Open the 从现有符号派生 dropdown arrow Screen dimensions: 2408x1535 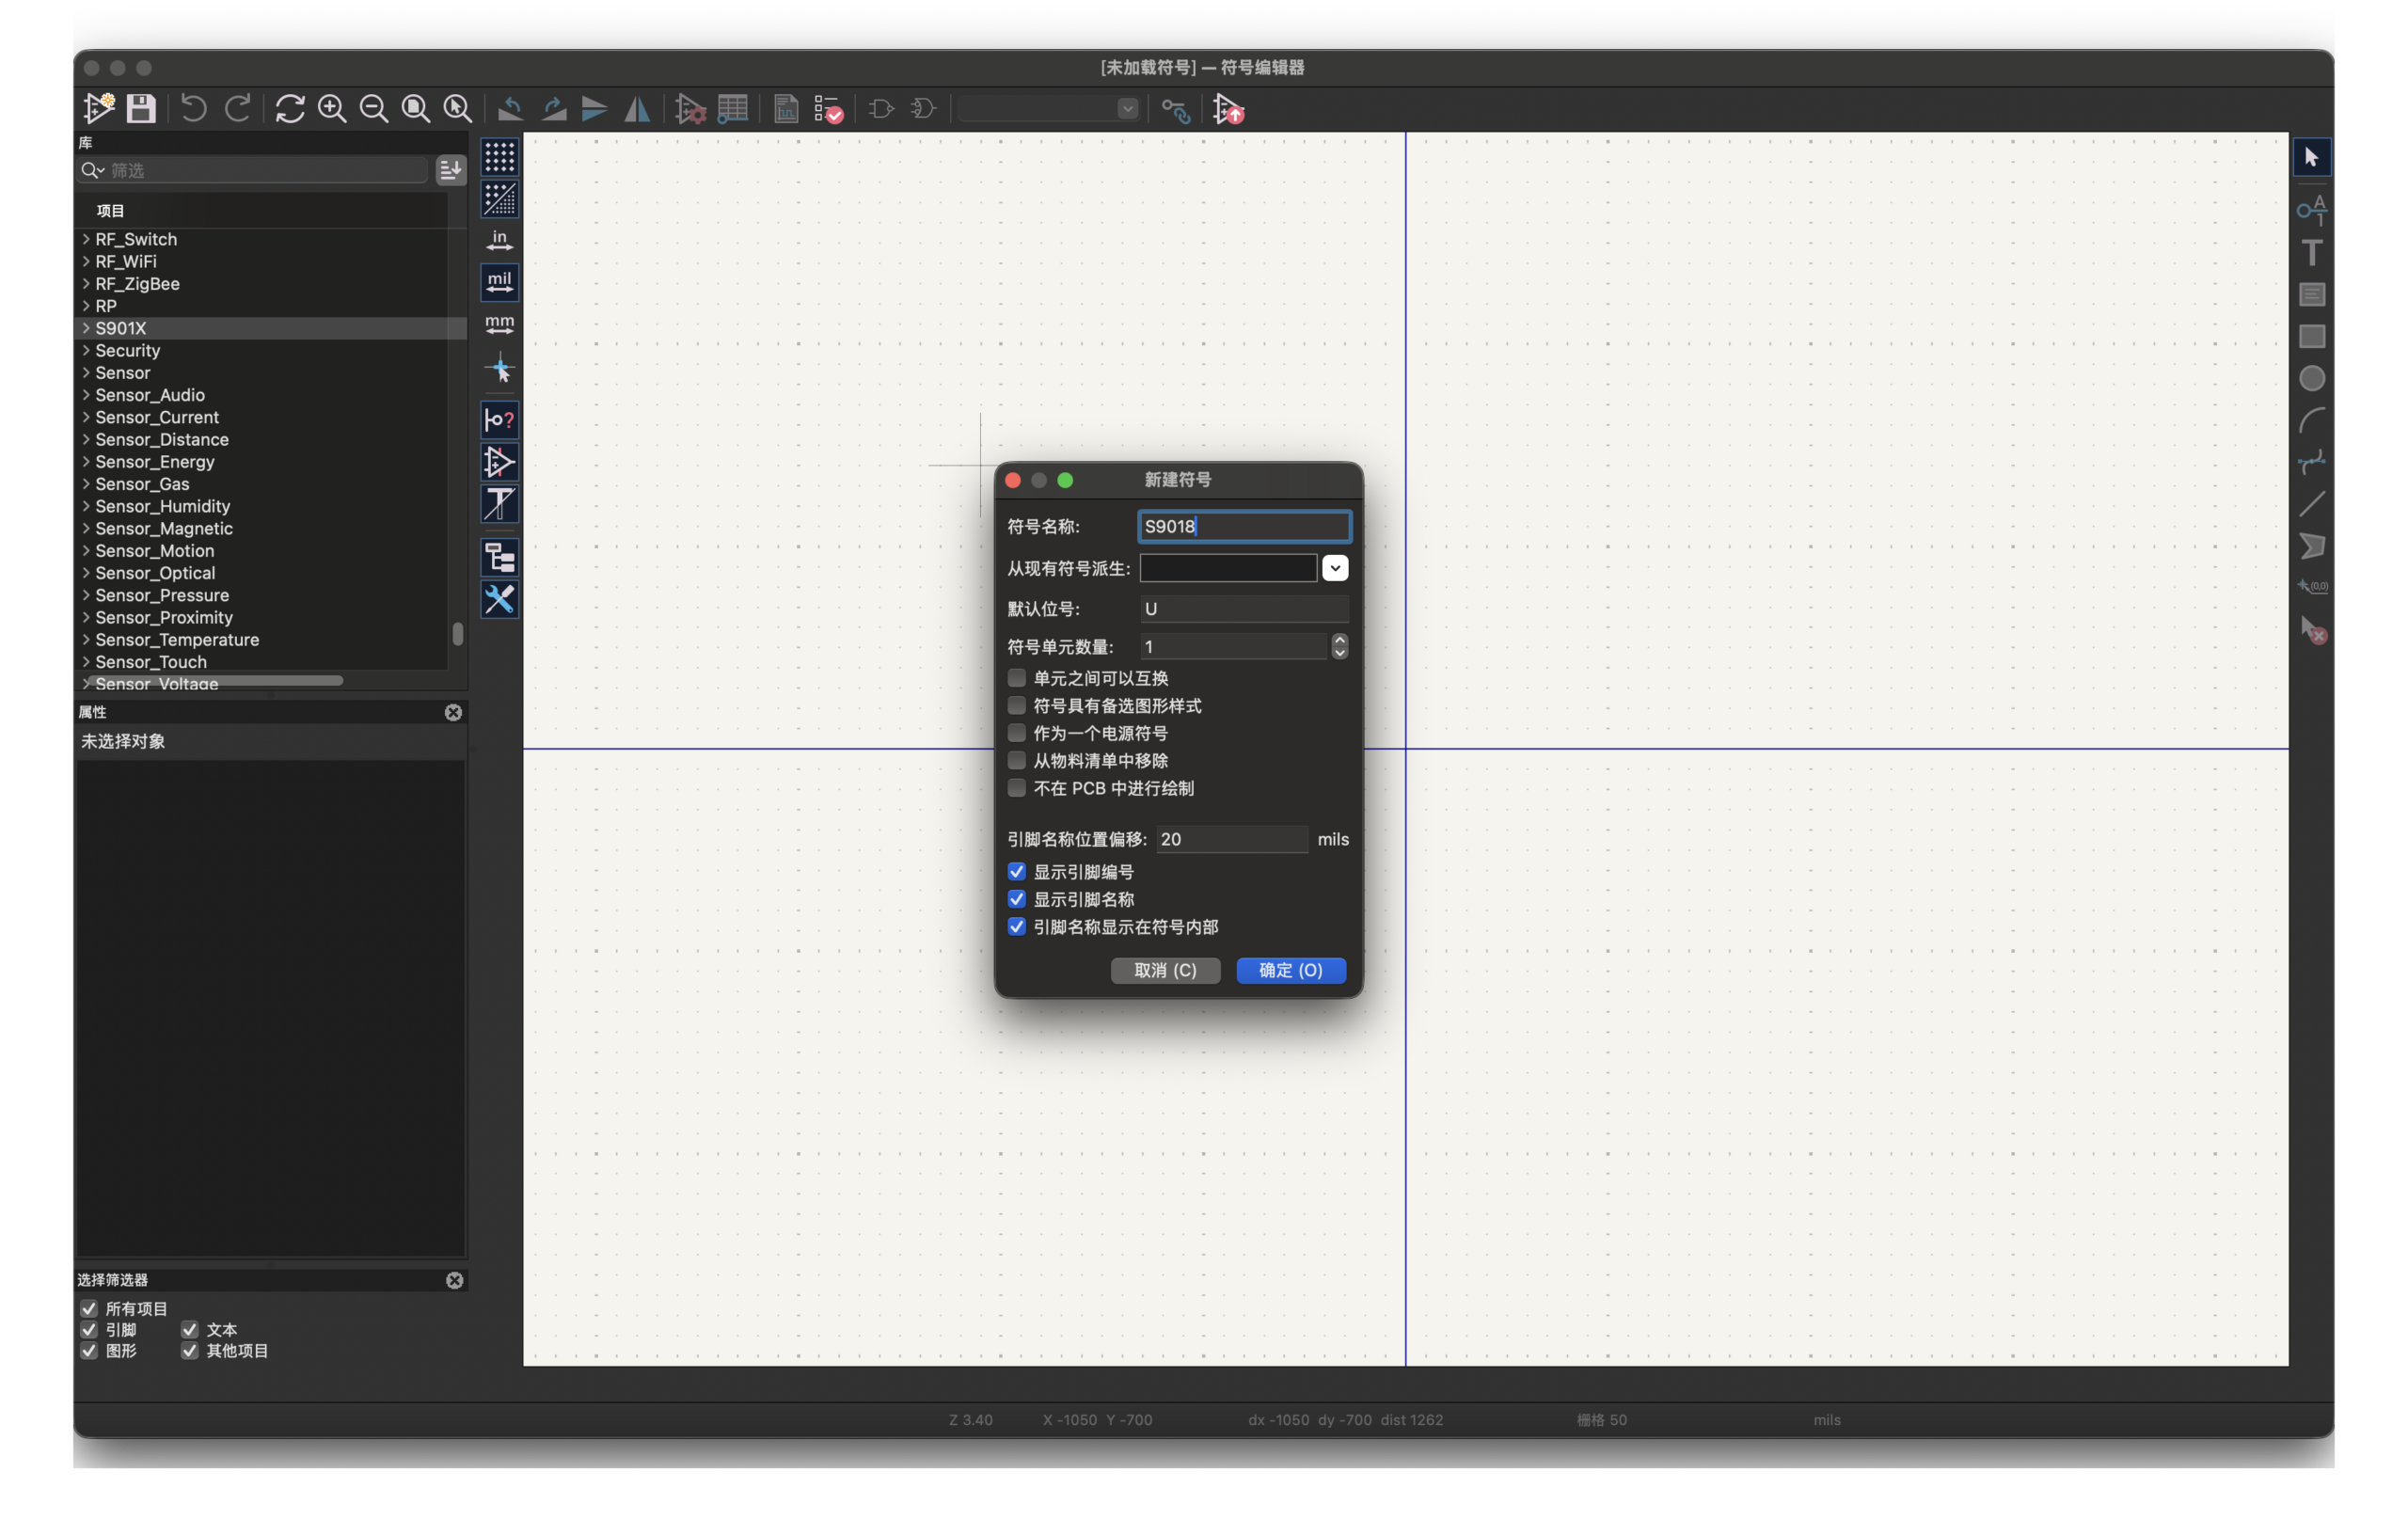[x=1335, y=568]
